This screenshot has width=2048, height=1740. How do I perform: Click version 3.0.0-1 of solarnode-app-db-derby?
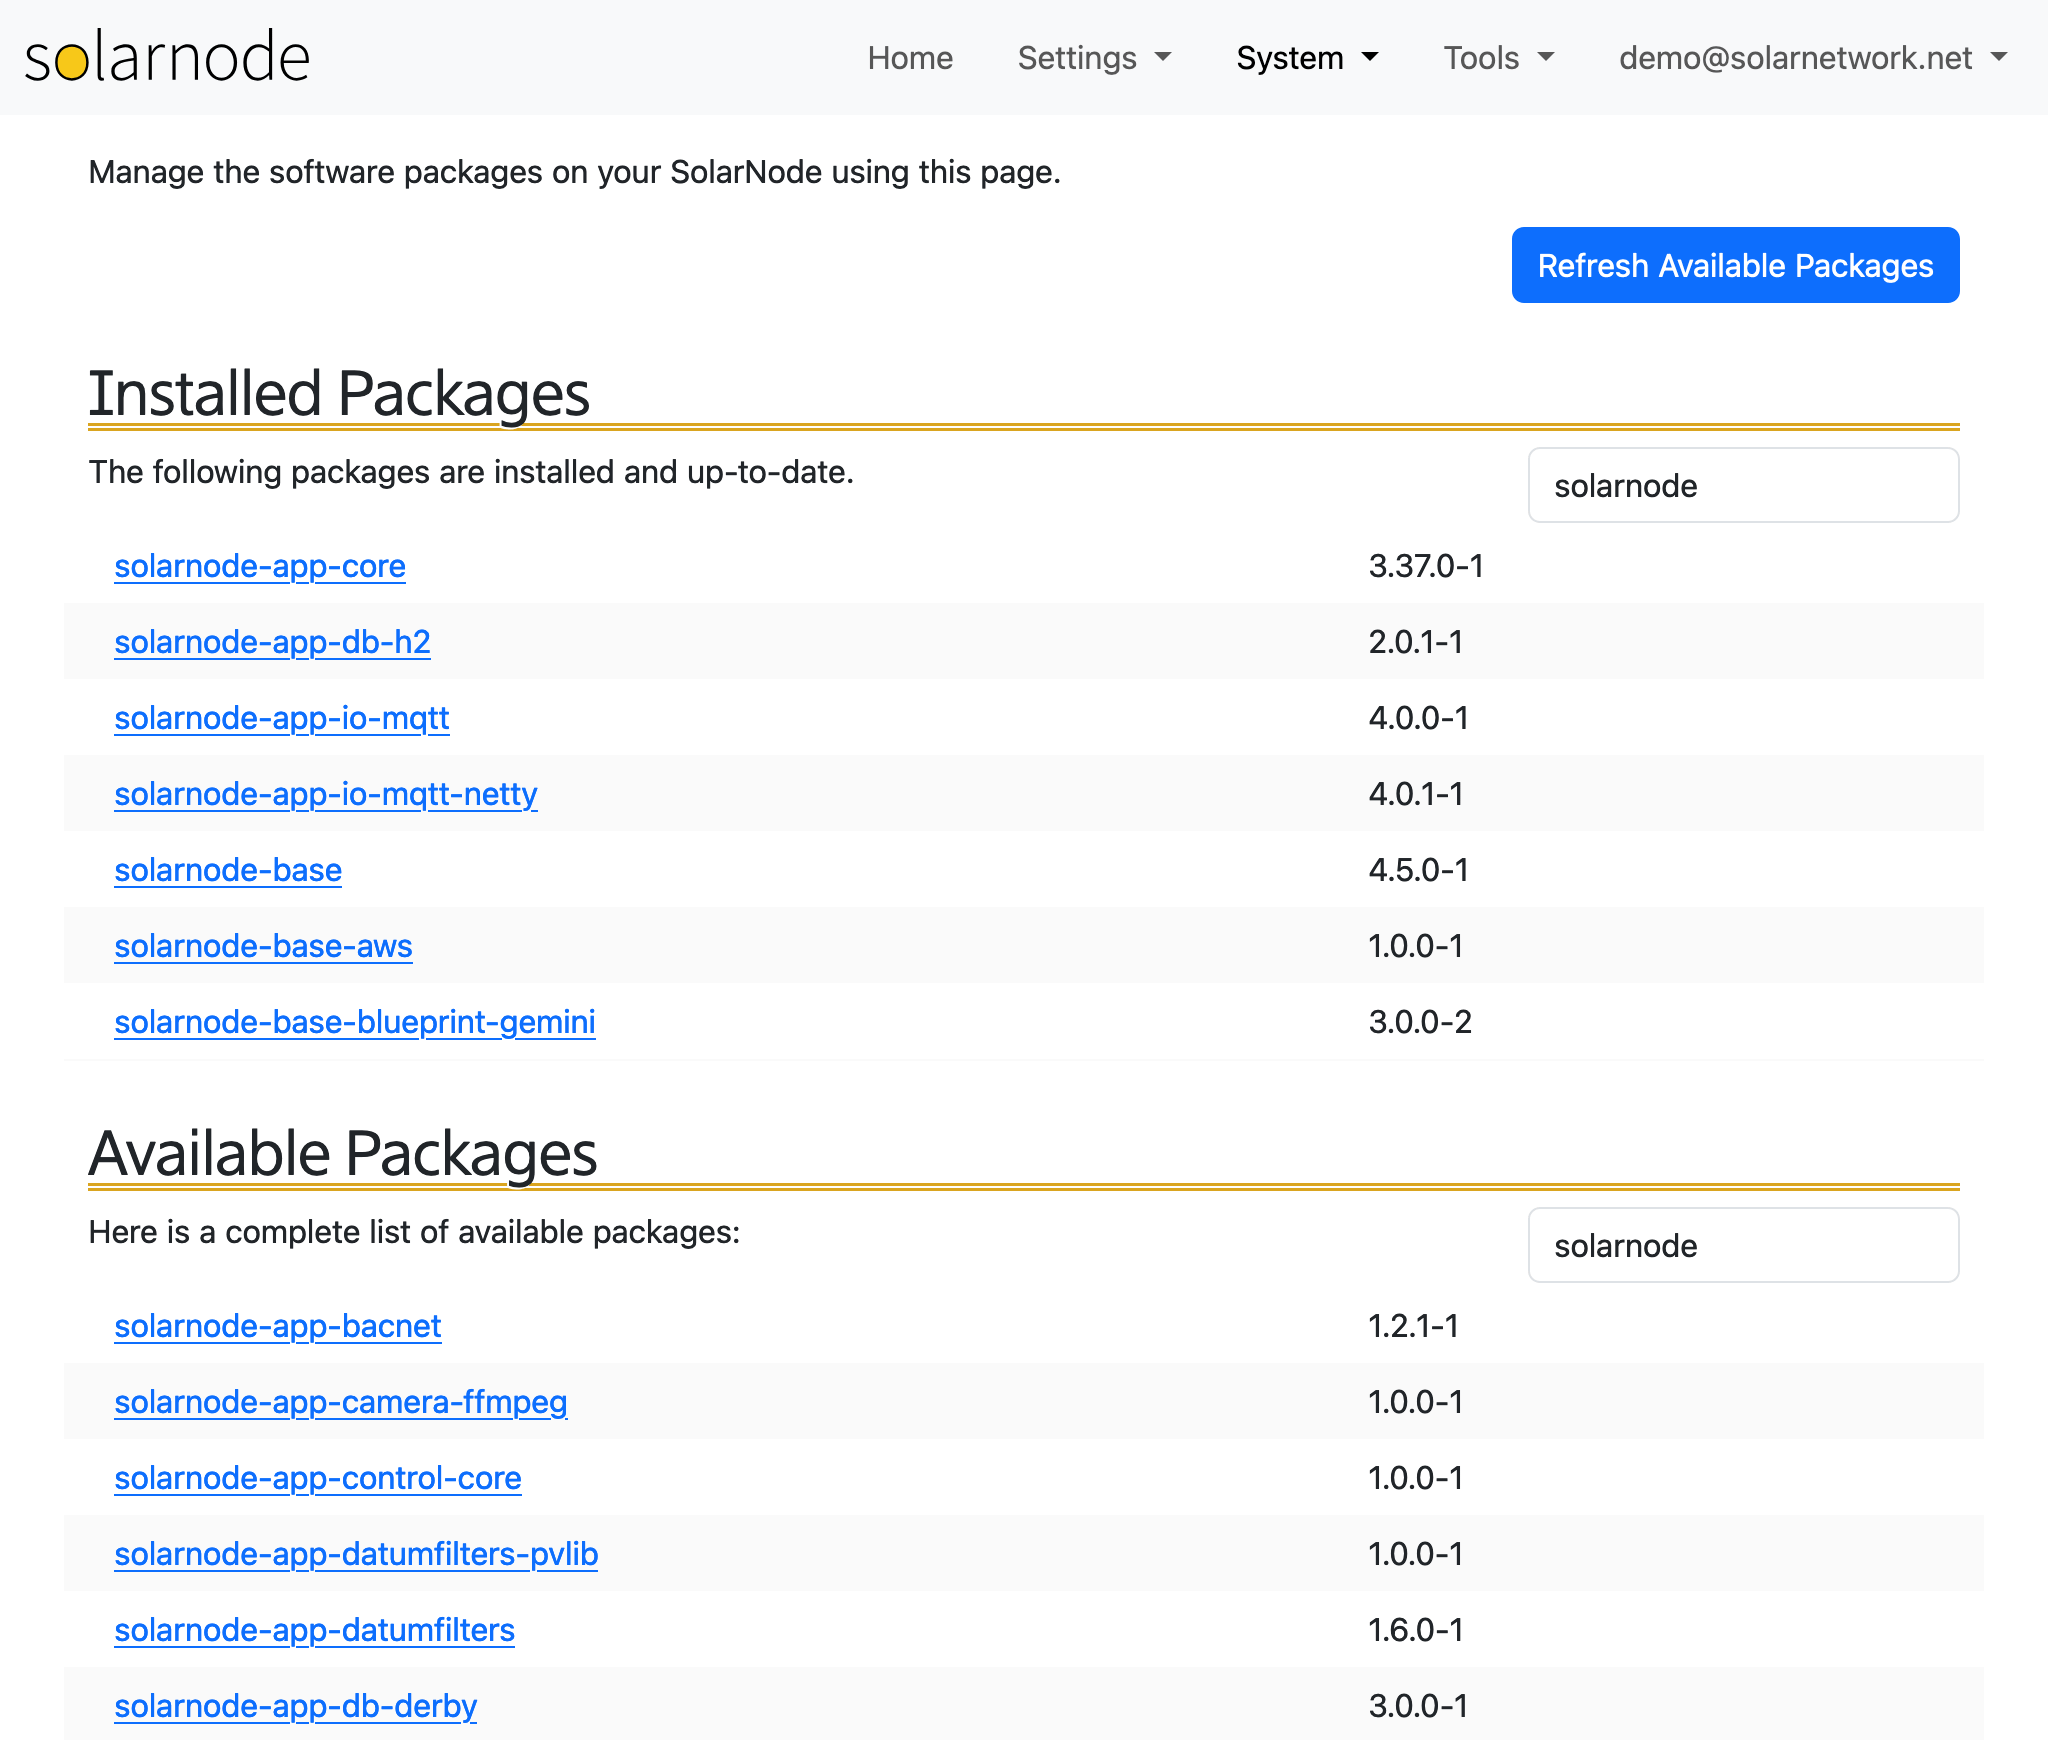(x=1419, y=1706)
